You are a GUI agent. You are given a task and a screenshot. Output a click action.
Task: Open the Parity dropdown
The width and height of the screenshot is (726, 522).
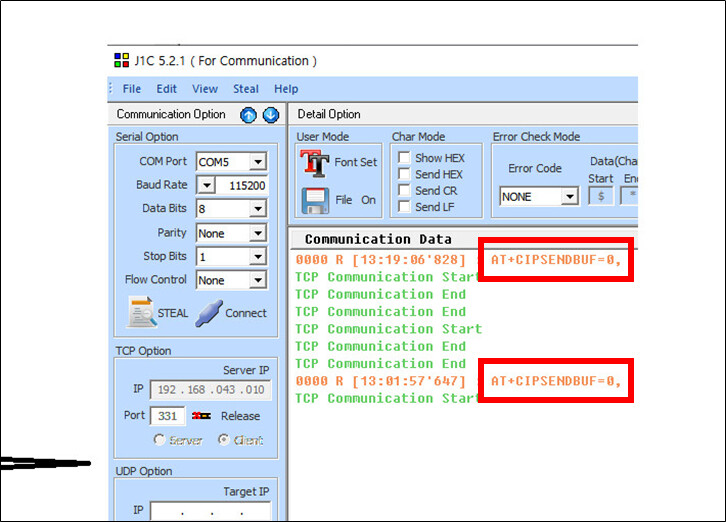pyautogui.click(x=258, y=233)
